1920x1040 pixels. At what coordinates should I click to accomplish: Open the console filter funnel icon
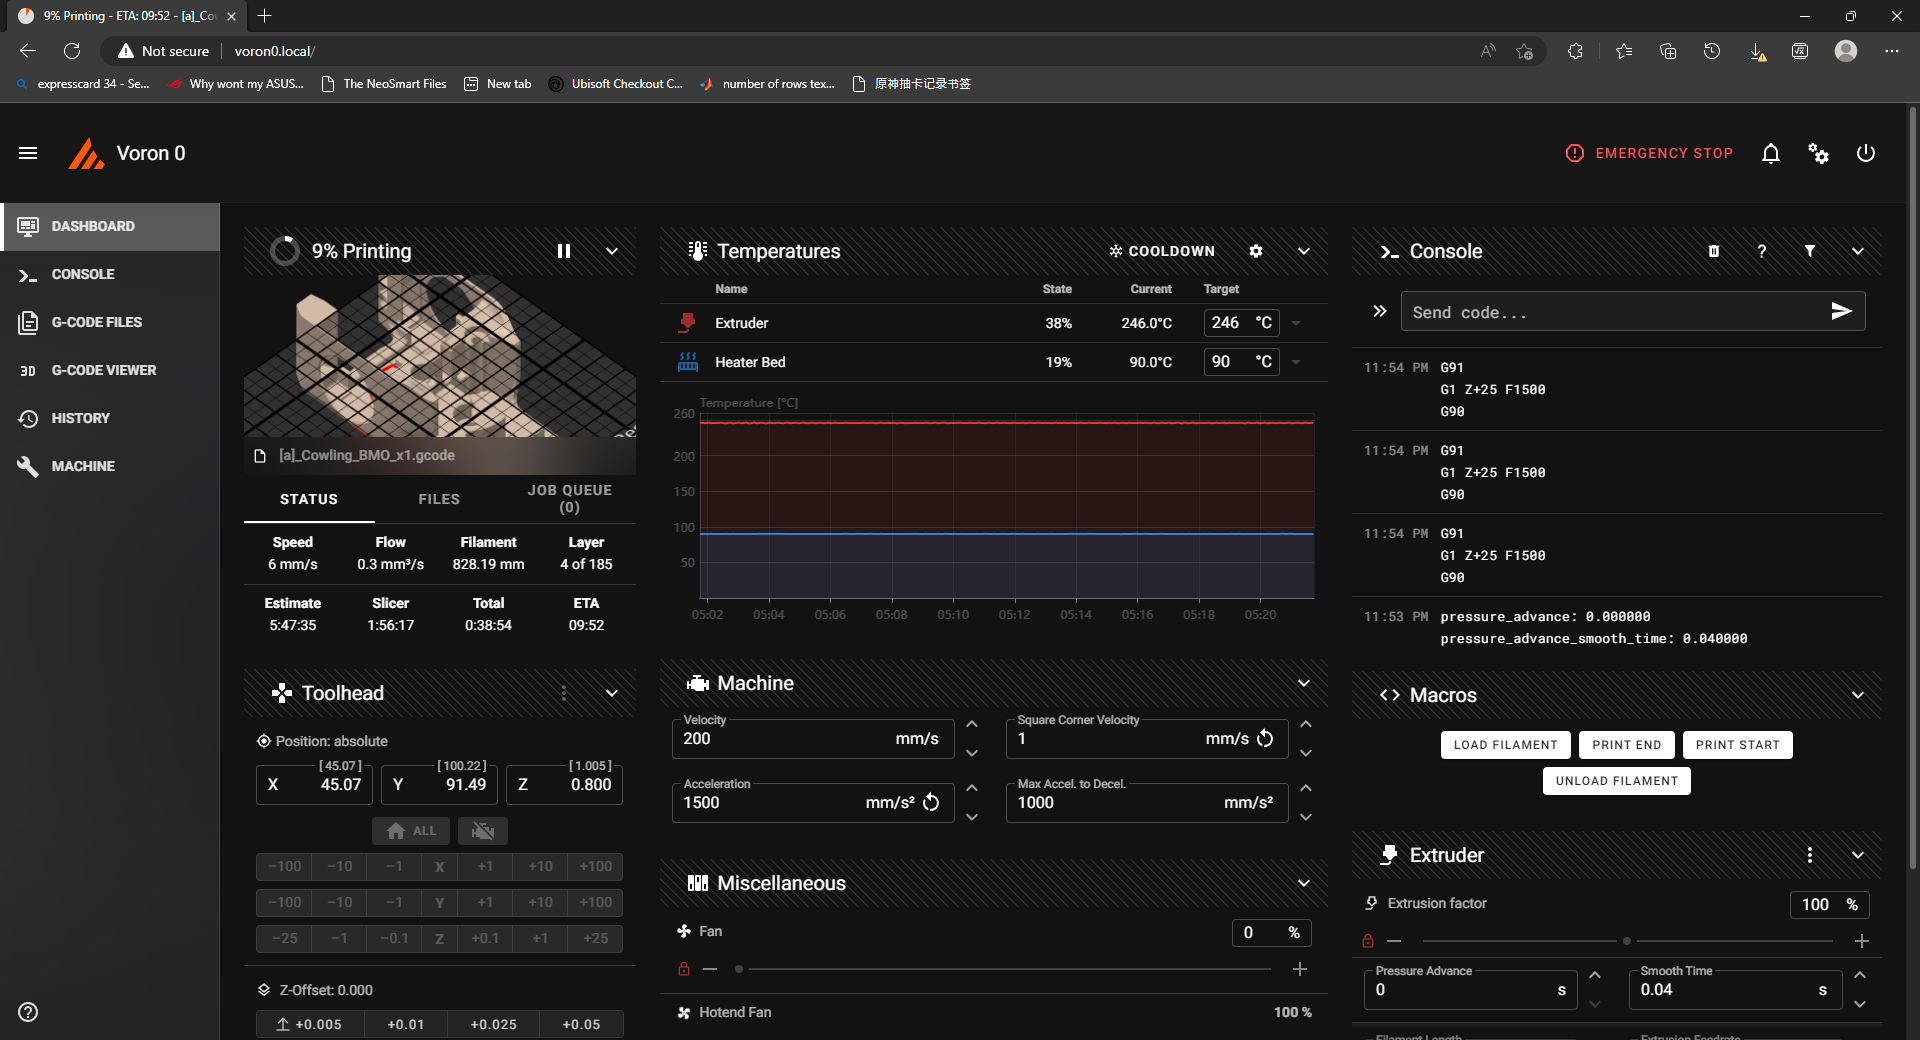tap(1810, 251)
